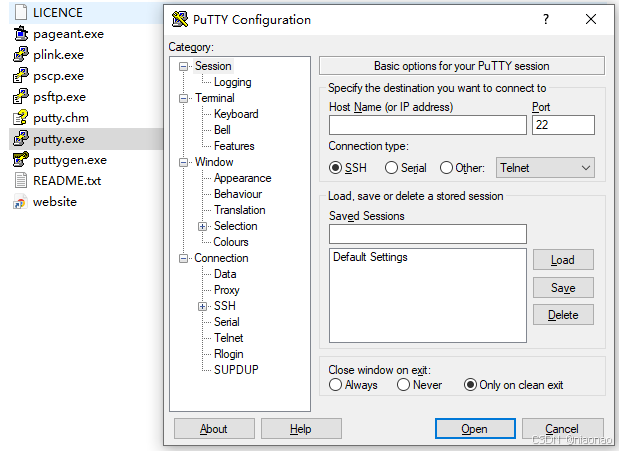The image size is (619, 451).
Task: Click the putty.exe icon in file list
Action: 21,139
